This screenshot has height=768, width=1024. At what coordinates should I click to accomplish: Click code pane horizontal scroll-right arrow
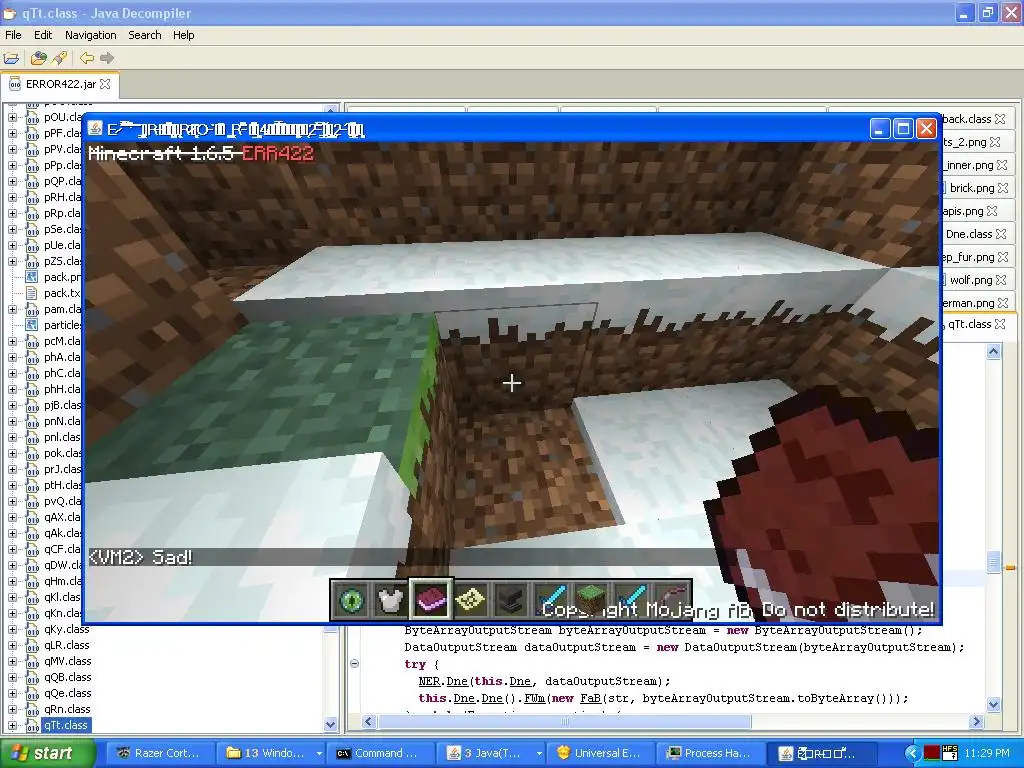pos(976,722)
